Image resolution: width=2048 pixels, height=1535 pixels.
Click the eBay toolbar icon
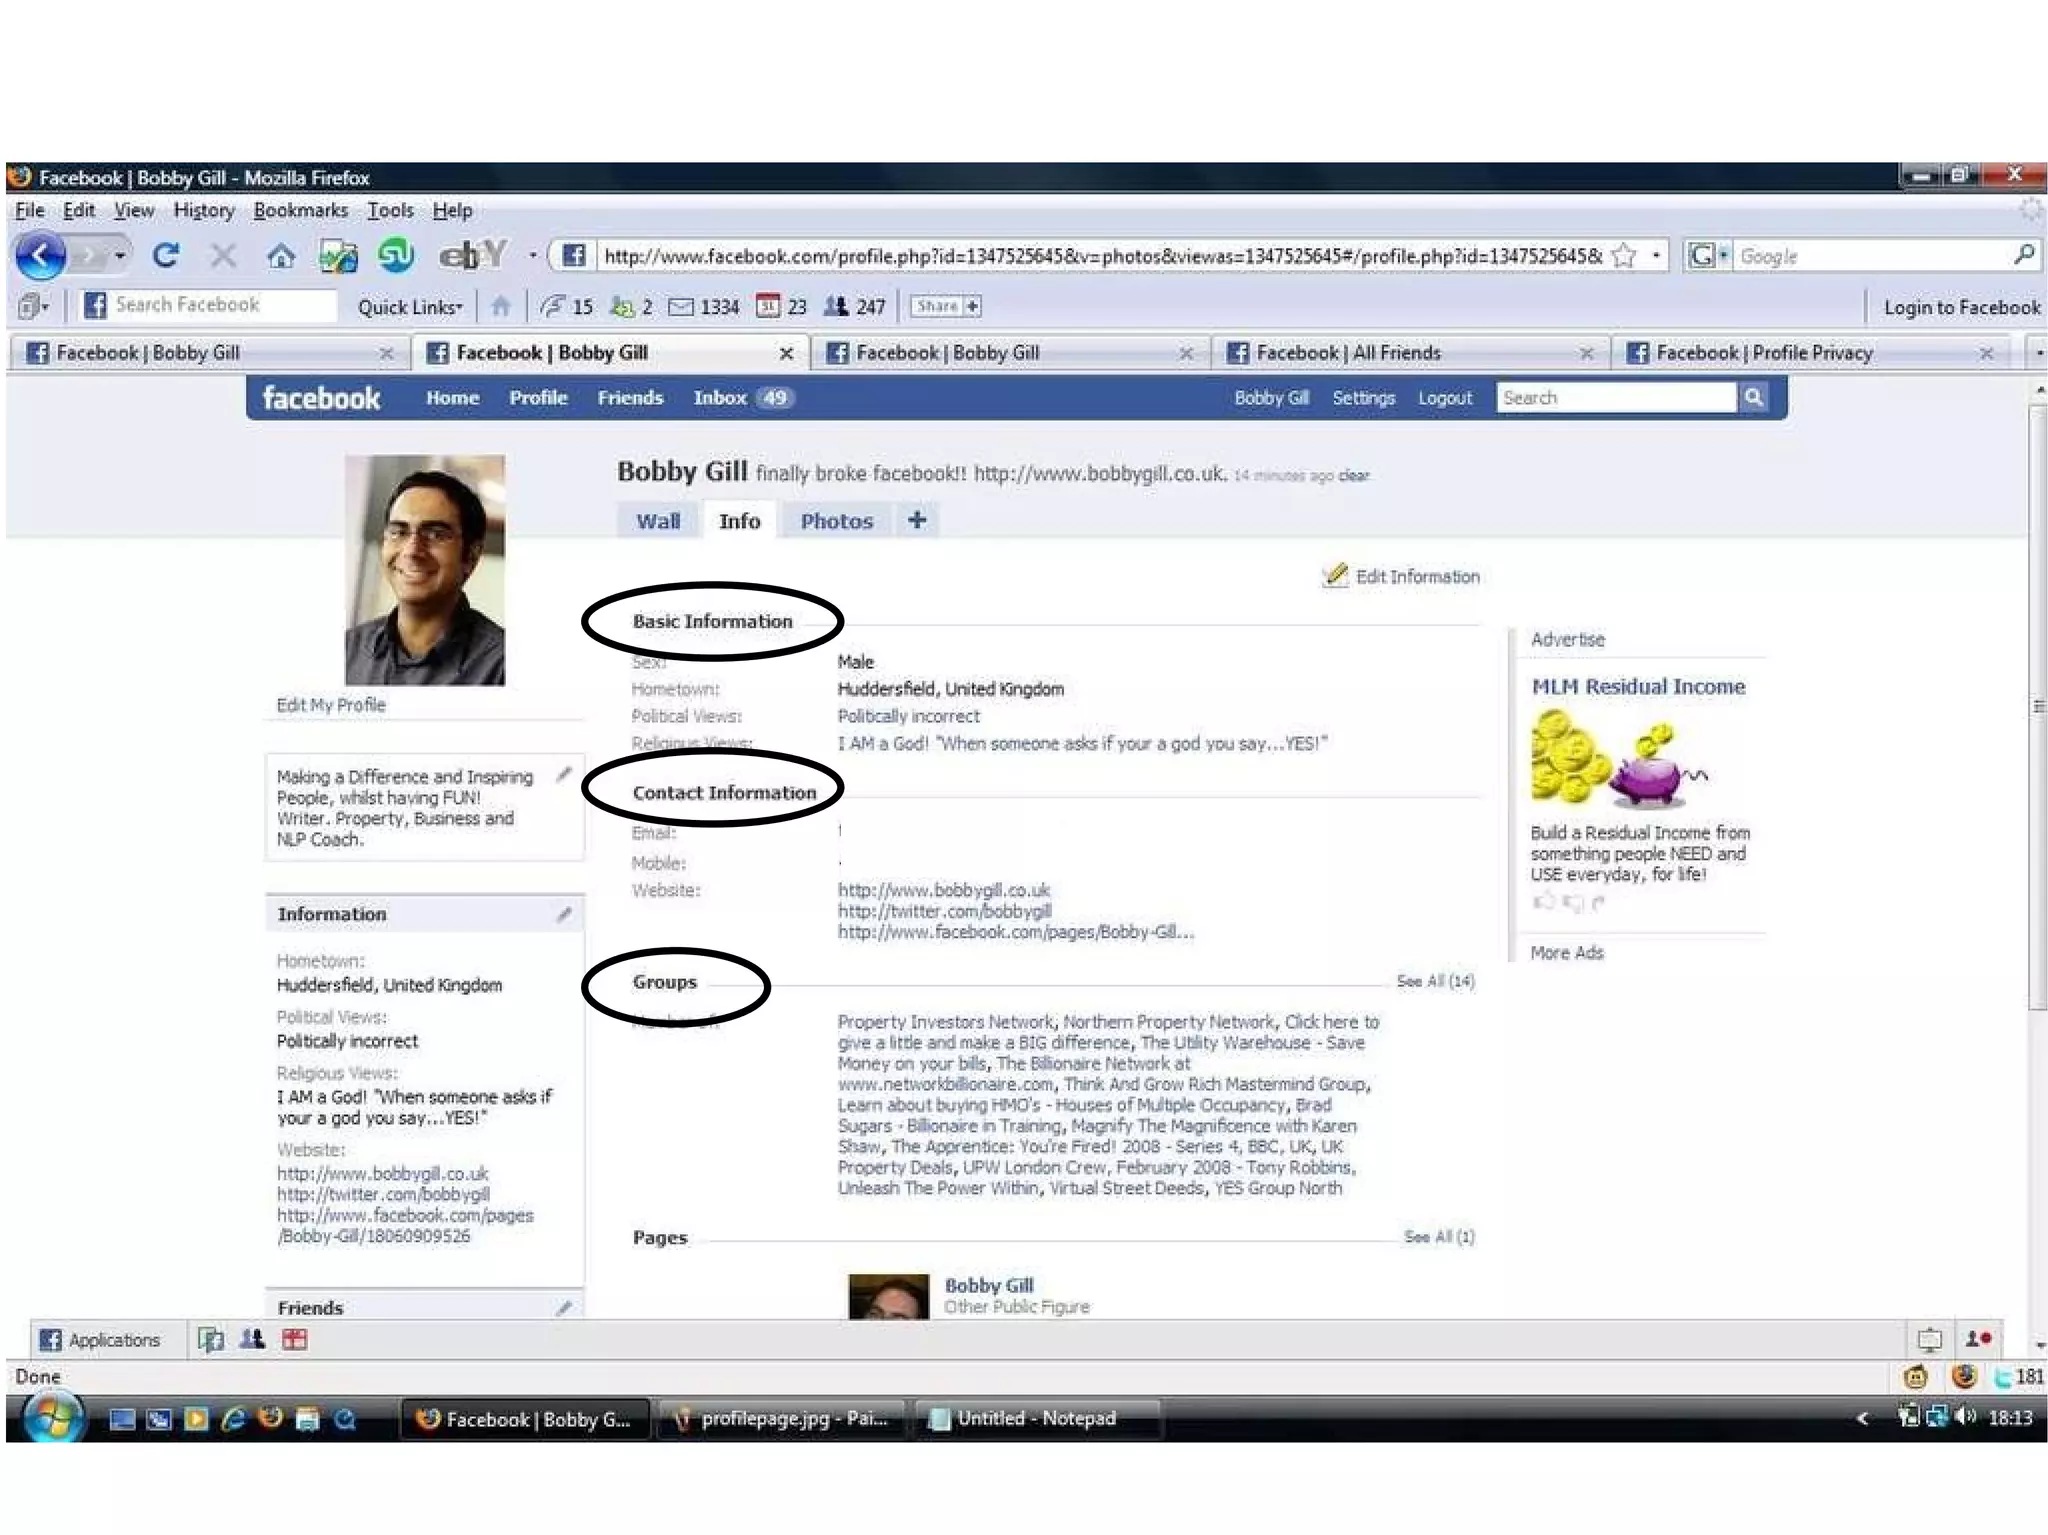tap(472, 256)
